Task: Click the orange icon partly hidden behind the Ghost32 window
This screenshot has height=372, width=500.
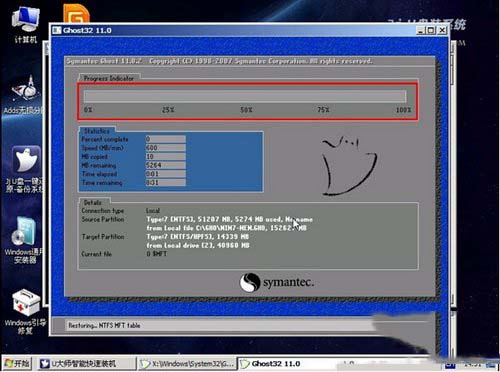Action: 76,13
